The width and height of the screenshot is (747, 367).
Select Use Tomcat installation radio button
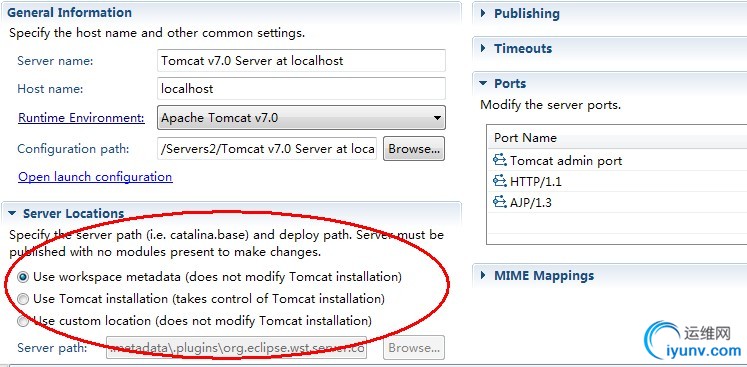[x=23, y=299]
